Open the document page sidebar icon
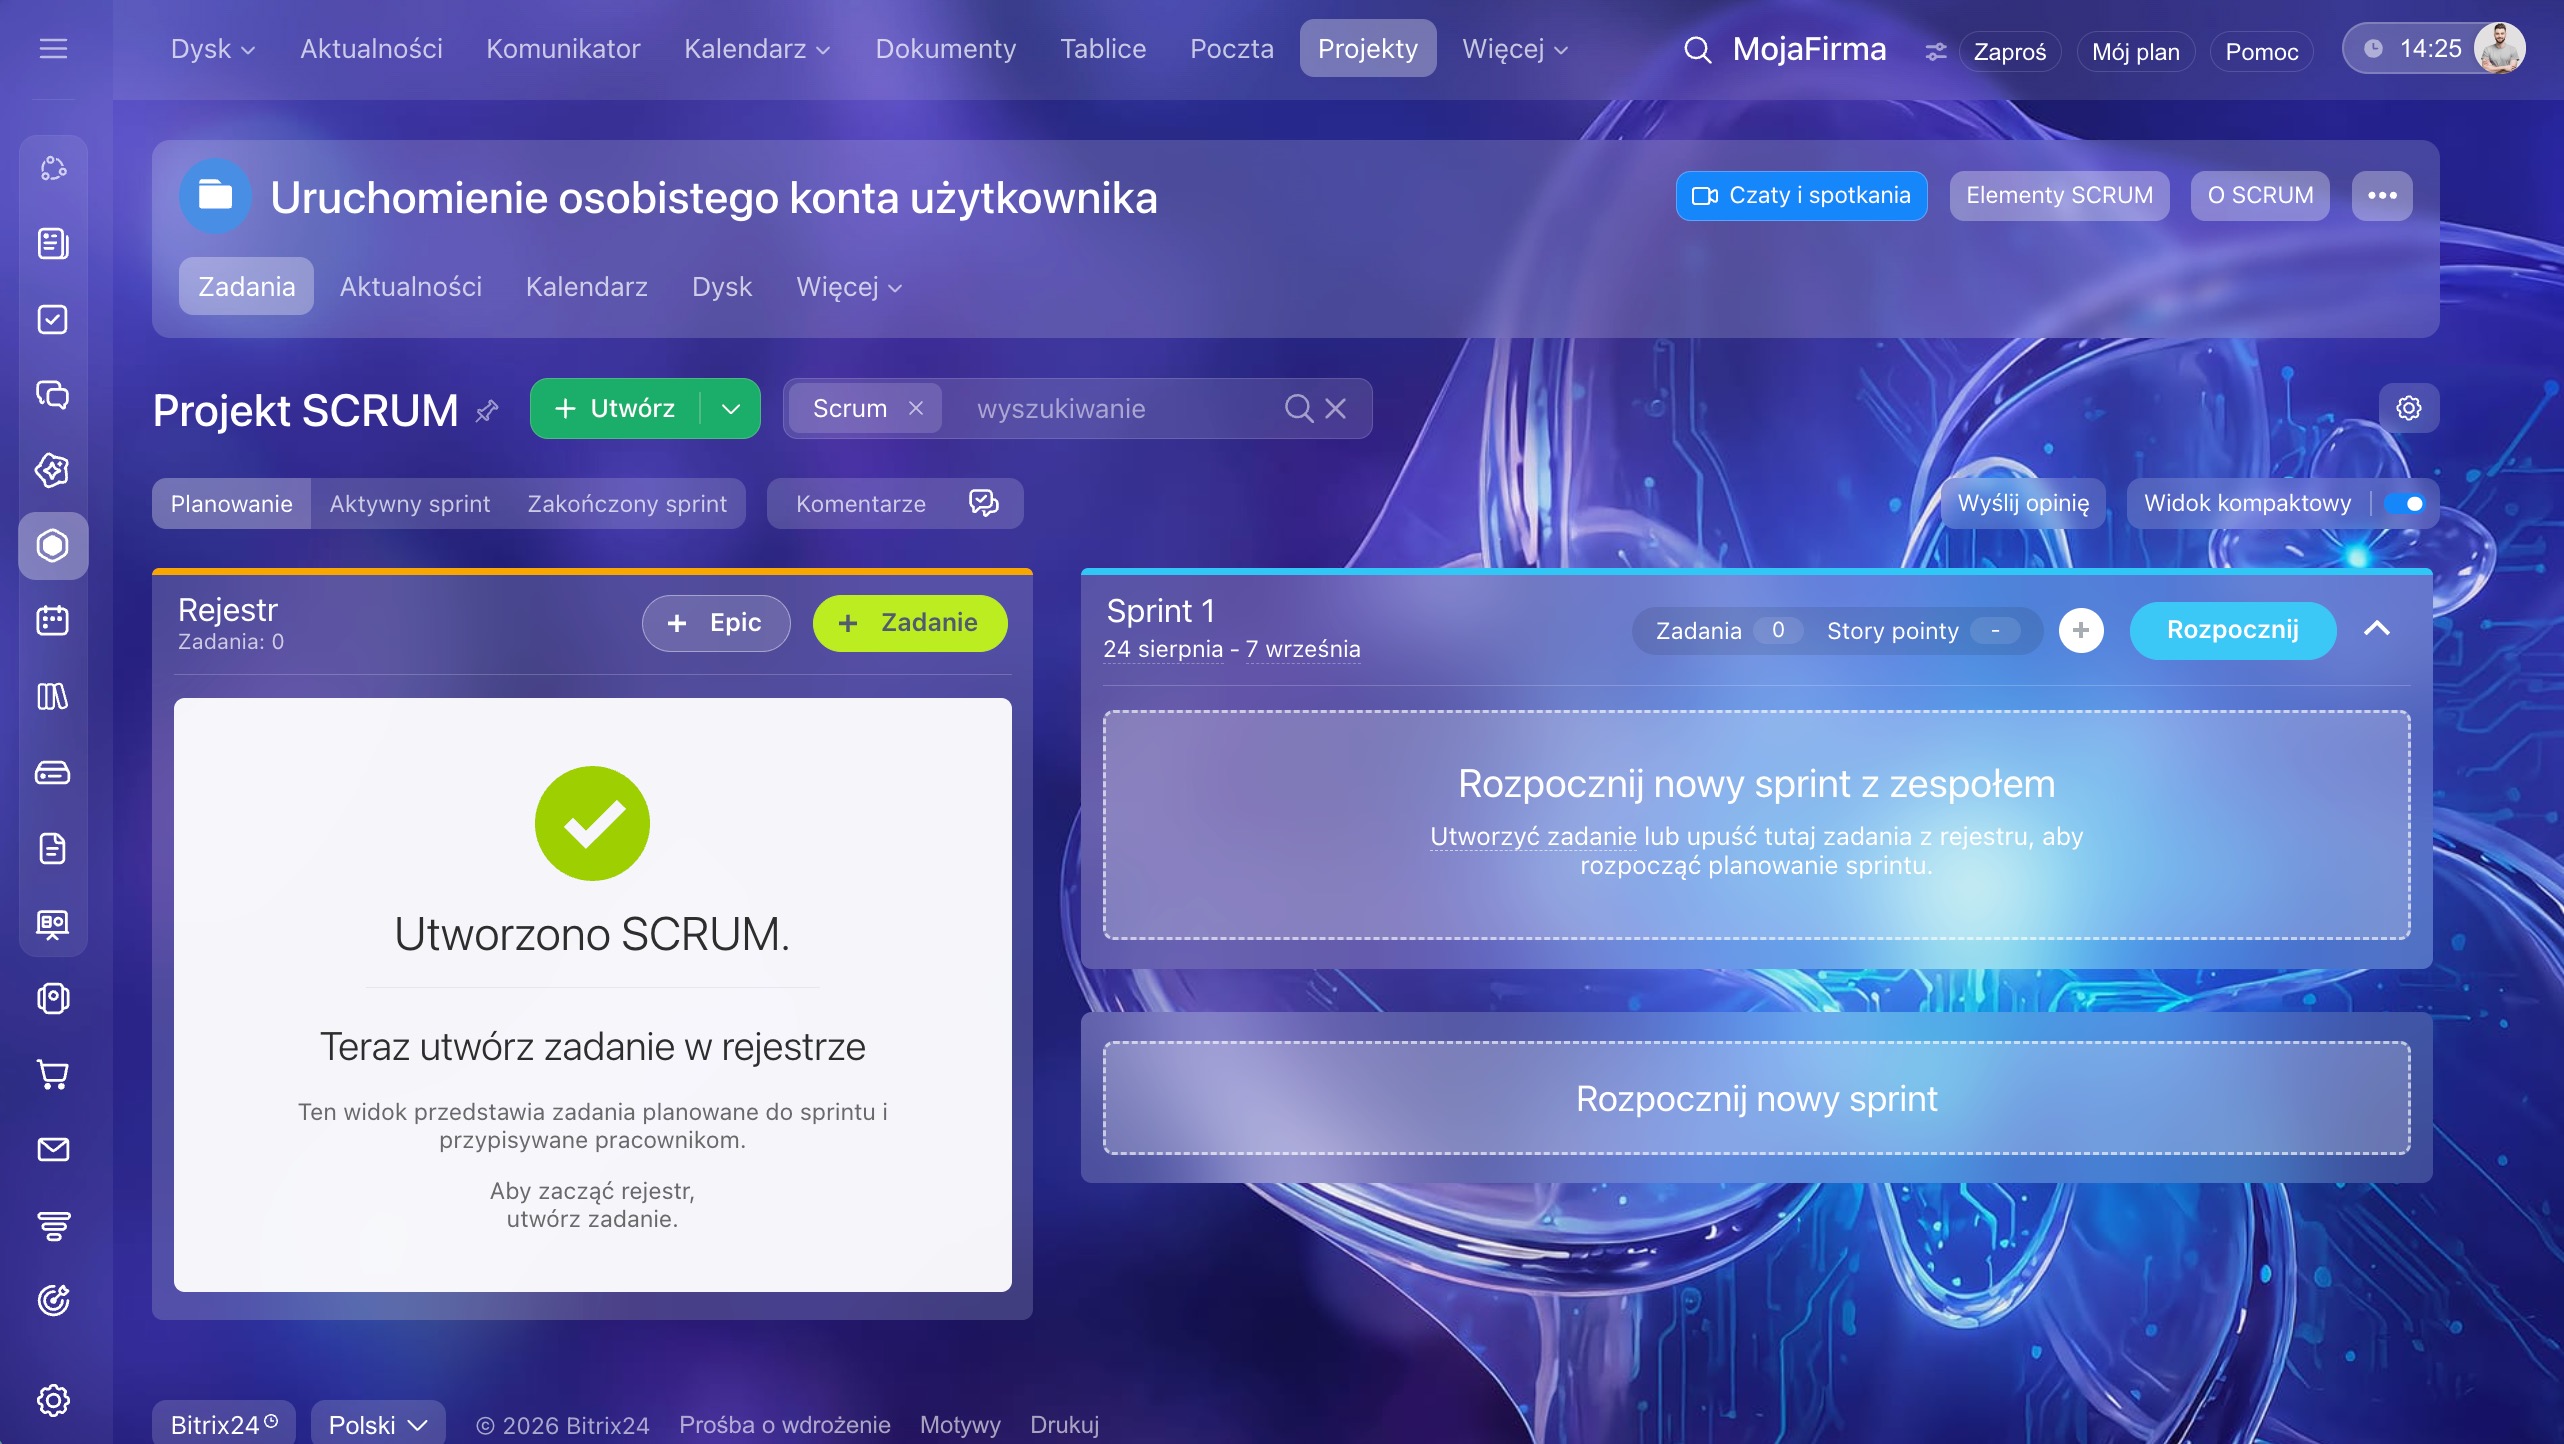2564x1444 pixels. pos(53,848)
